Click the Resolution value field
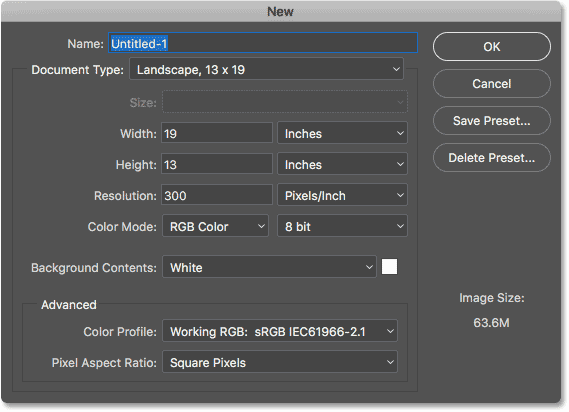Image resolution: width=569 pixels, height=412 pixels. 217,195
